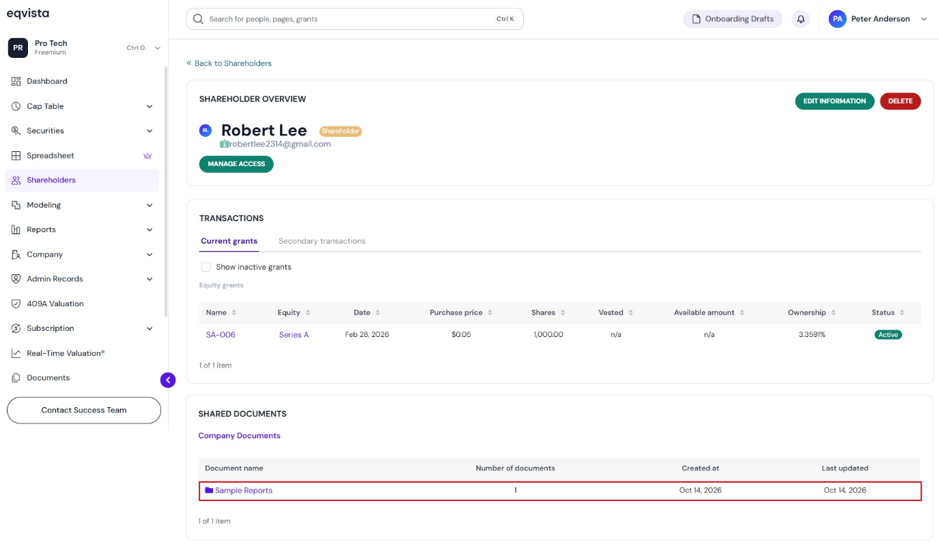Expand the Company menu chevron
Image resolution: width=939 pixels, height=546 pixels.
pos(149,254)
